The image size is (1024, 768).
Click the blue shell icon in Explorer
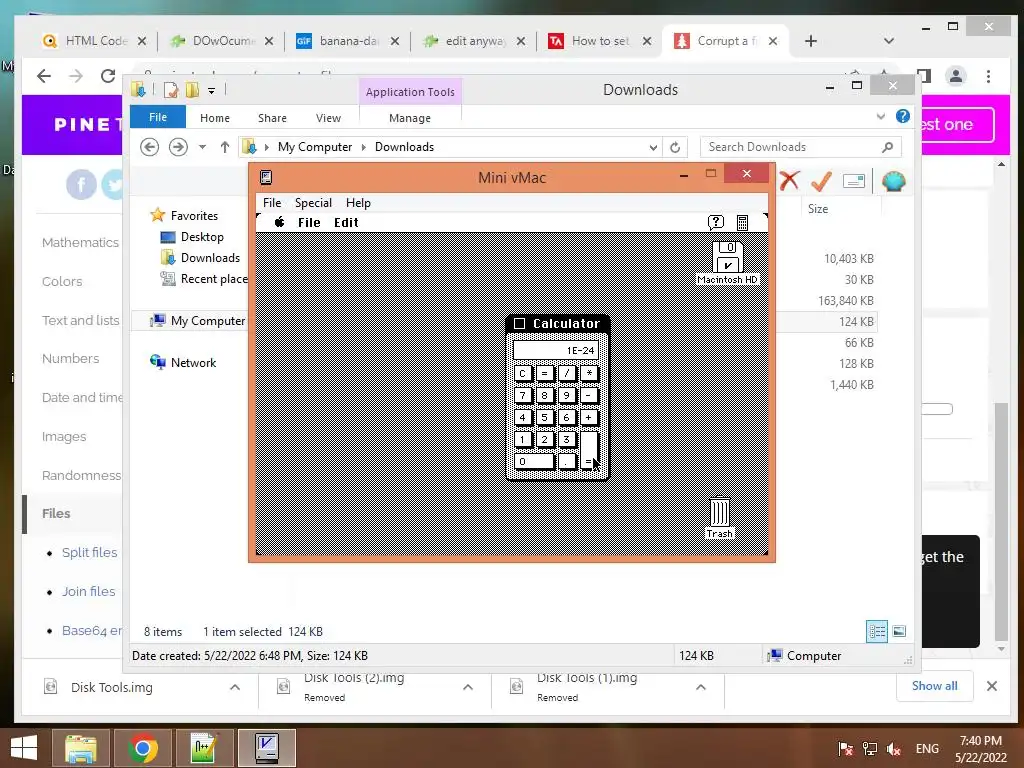point(893,181)
